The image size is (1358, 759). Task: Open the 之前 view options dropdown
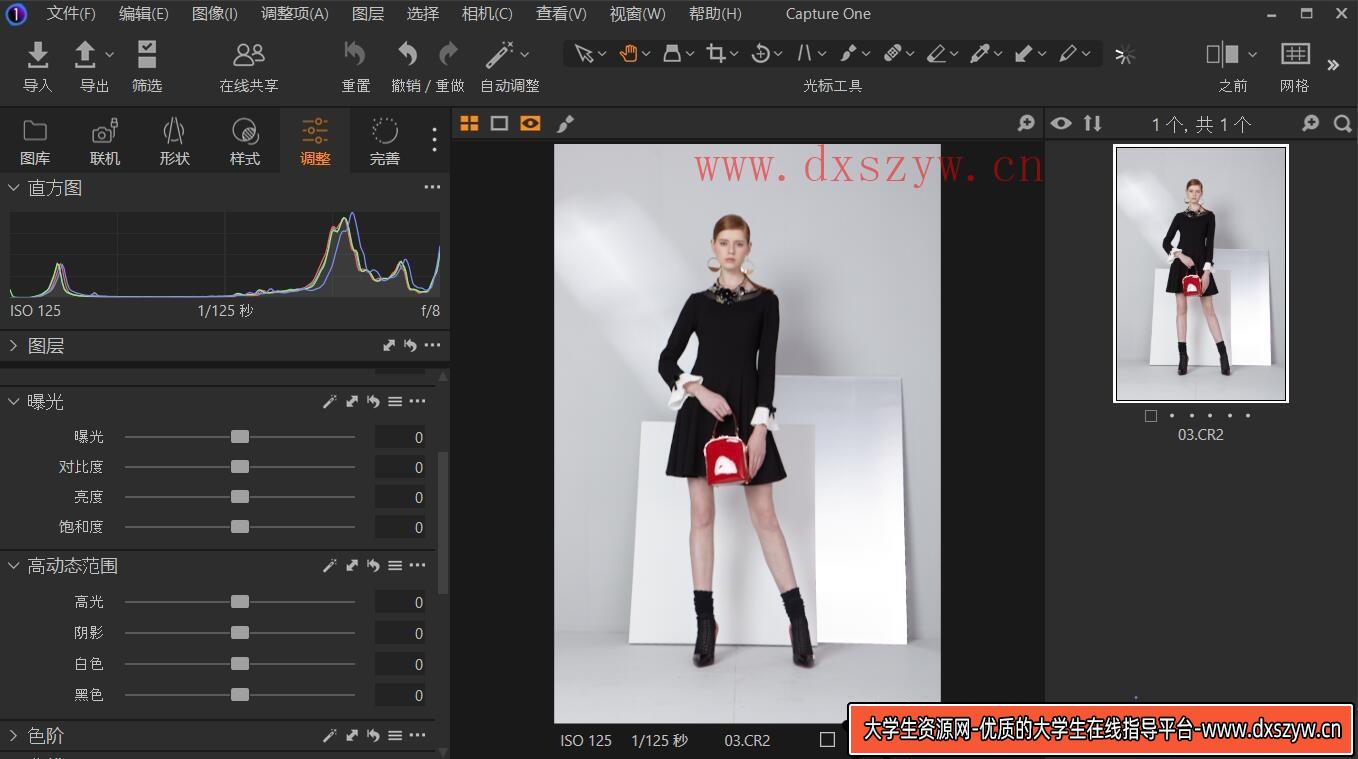[1252, 55]
